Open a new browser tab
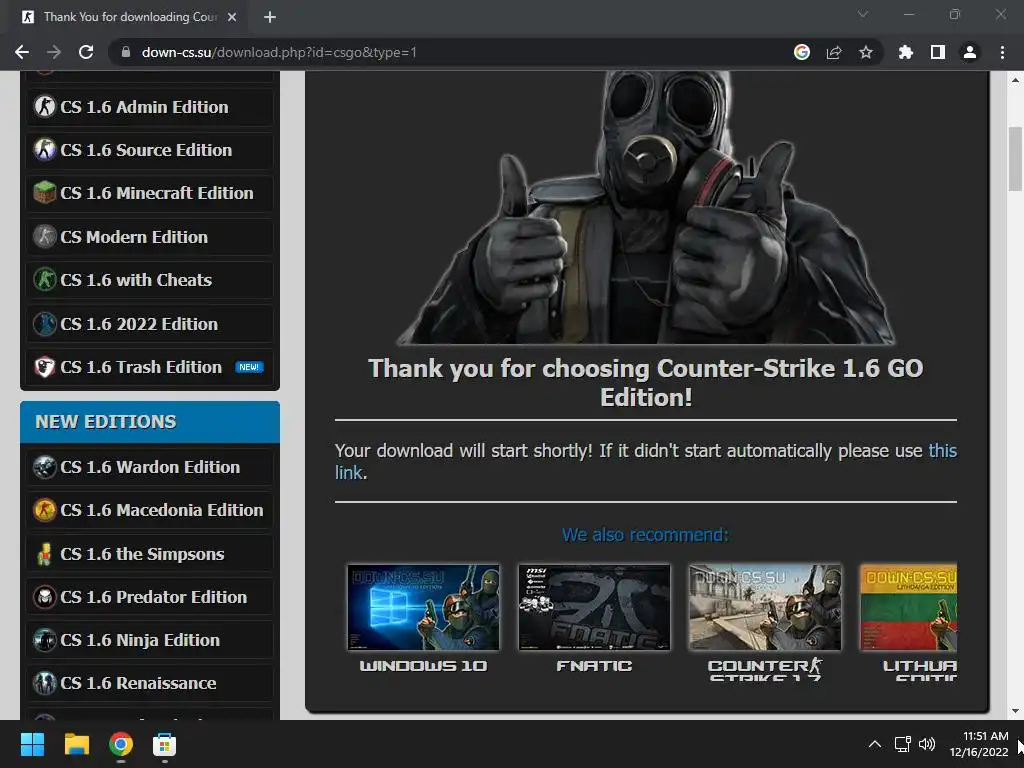Image resolution: width=1024 pixels, height=768 pixels. pyautogui.click(x=270, y=17)
